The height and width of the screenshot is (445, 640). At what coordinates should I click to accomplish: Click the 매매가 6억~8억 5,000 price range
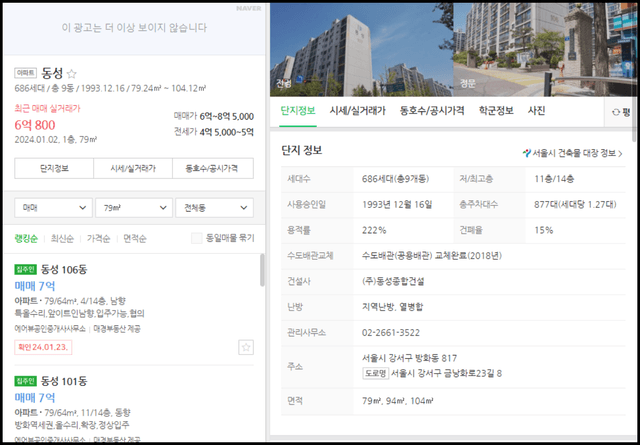click(214, 117)
